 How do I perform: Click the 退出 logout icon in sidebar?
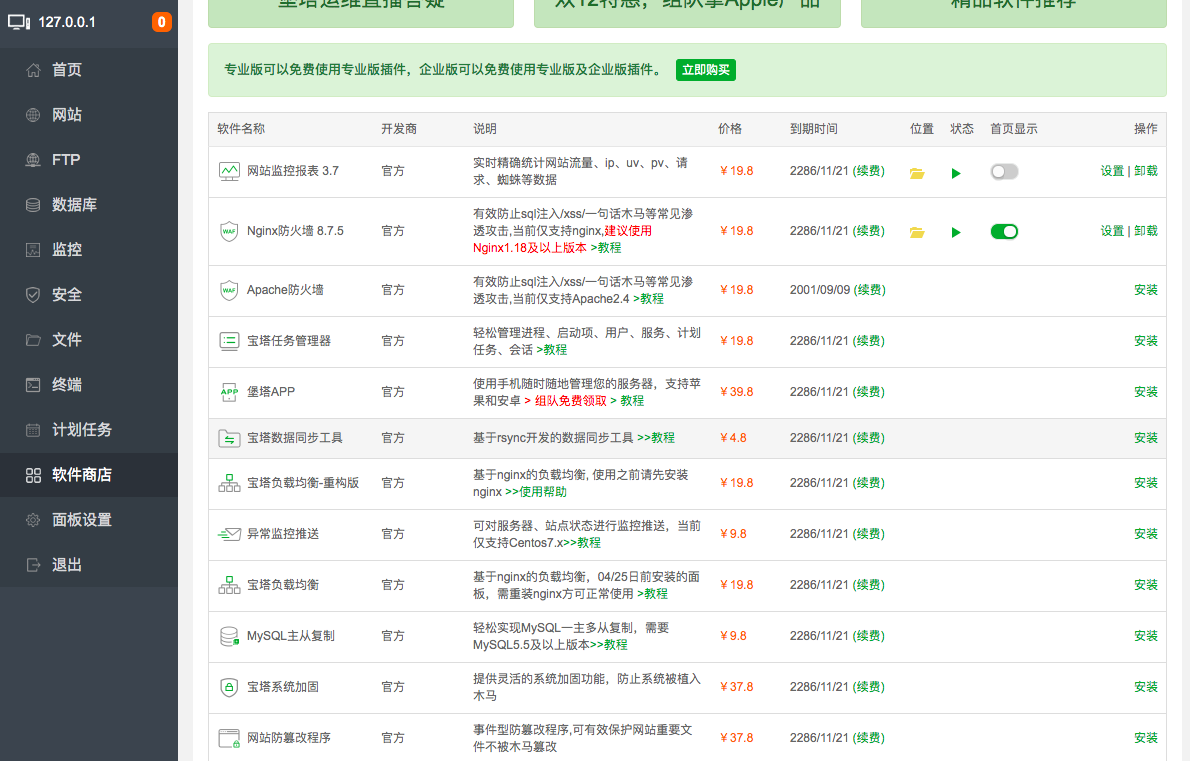click(x=33, y=564)
